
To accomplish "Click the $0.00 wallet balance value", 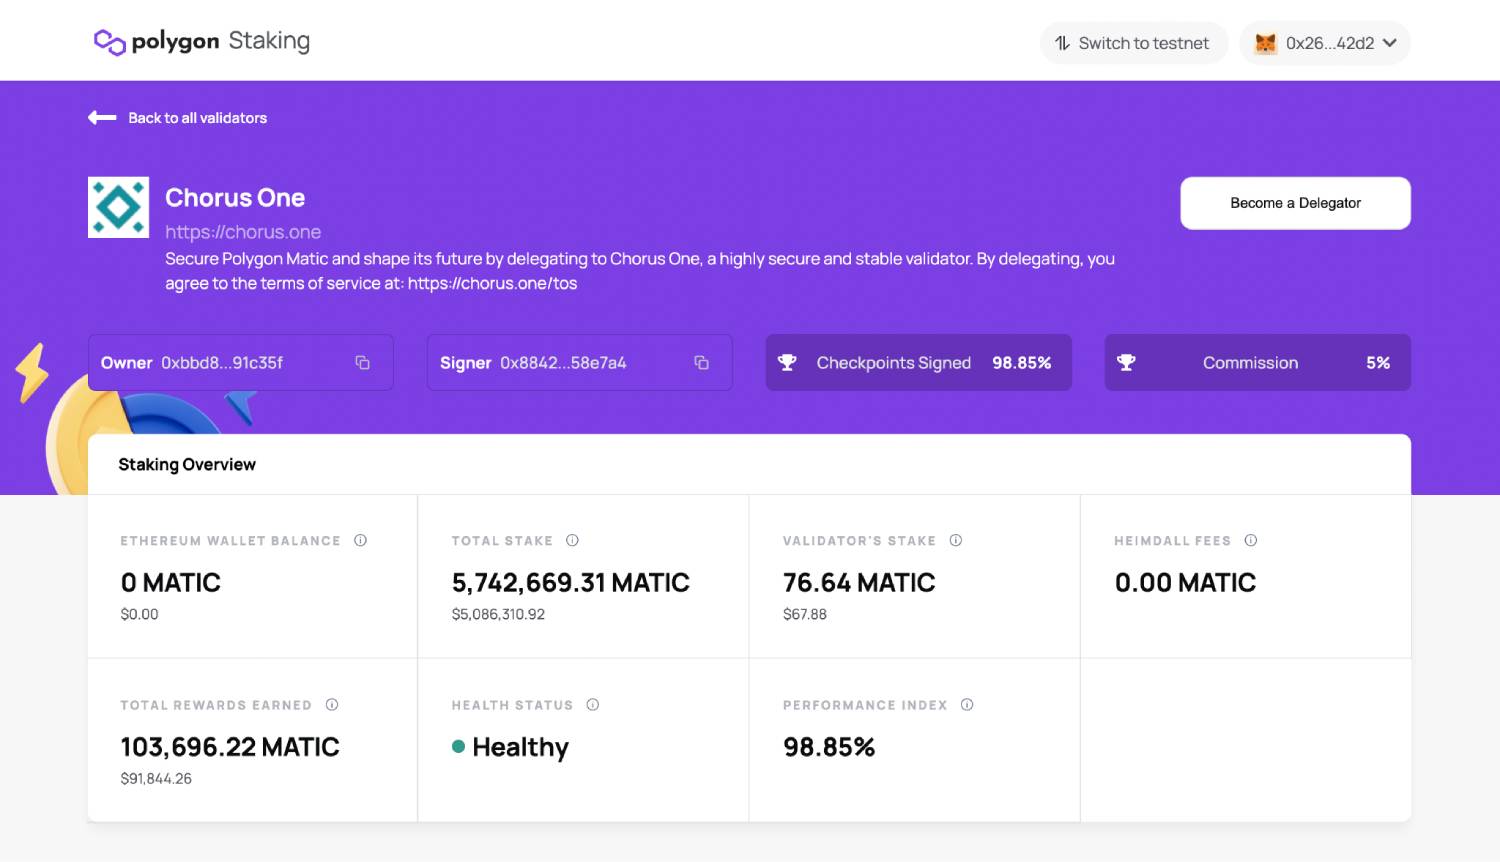I will pos(139,614).
